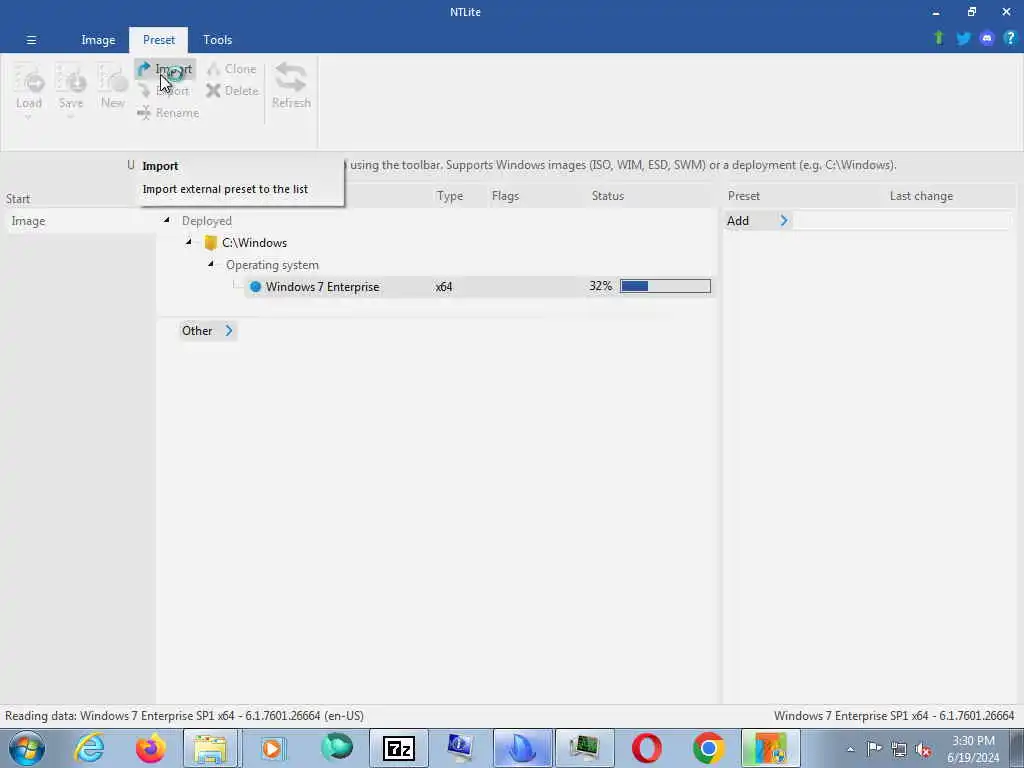Click the Preset column header
The height and width of the screenshot is (768, 1024).
(x=744, y=196)
